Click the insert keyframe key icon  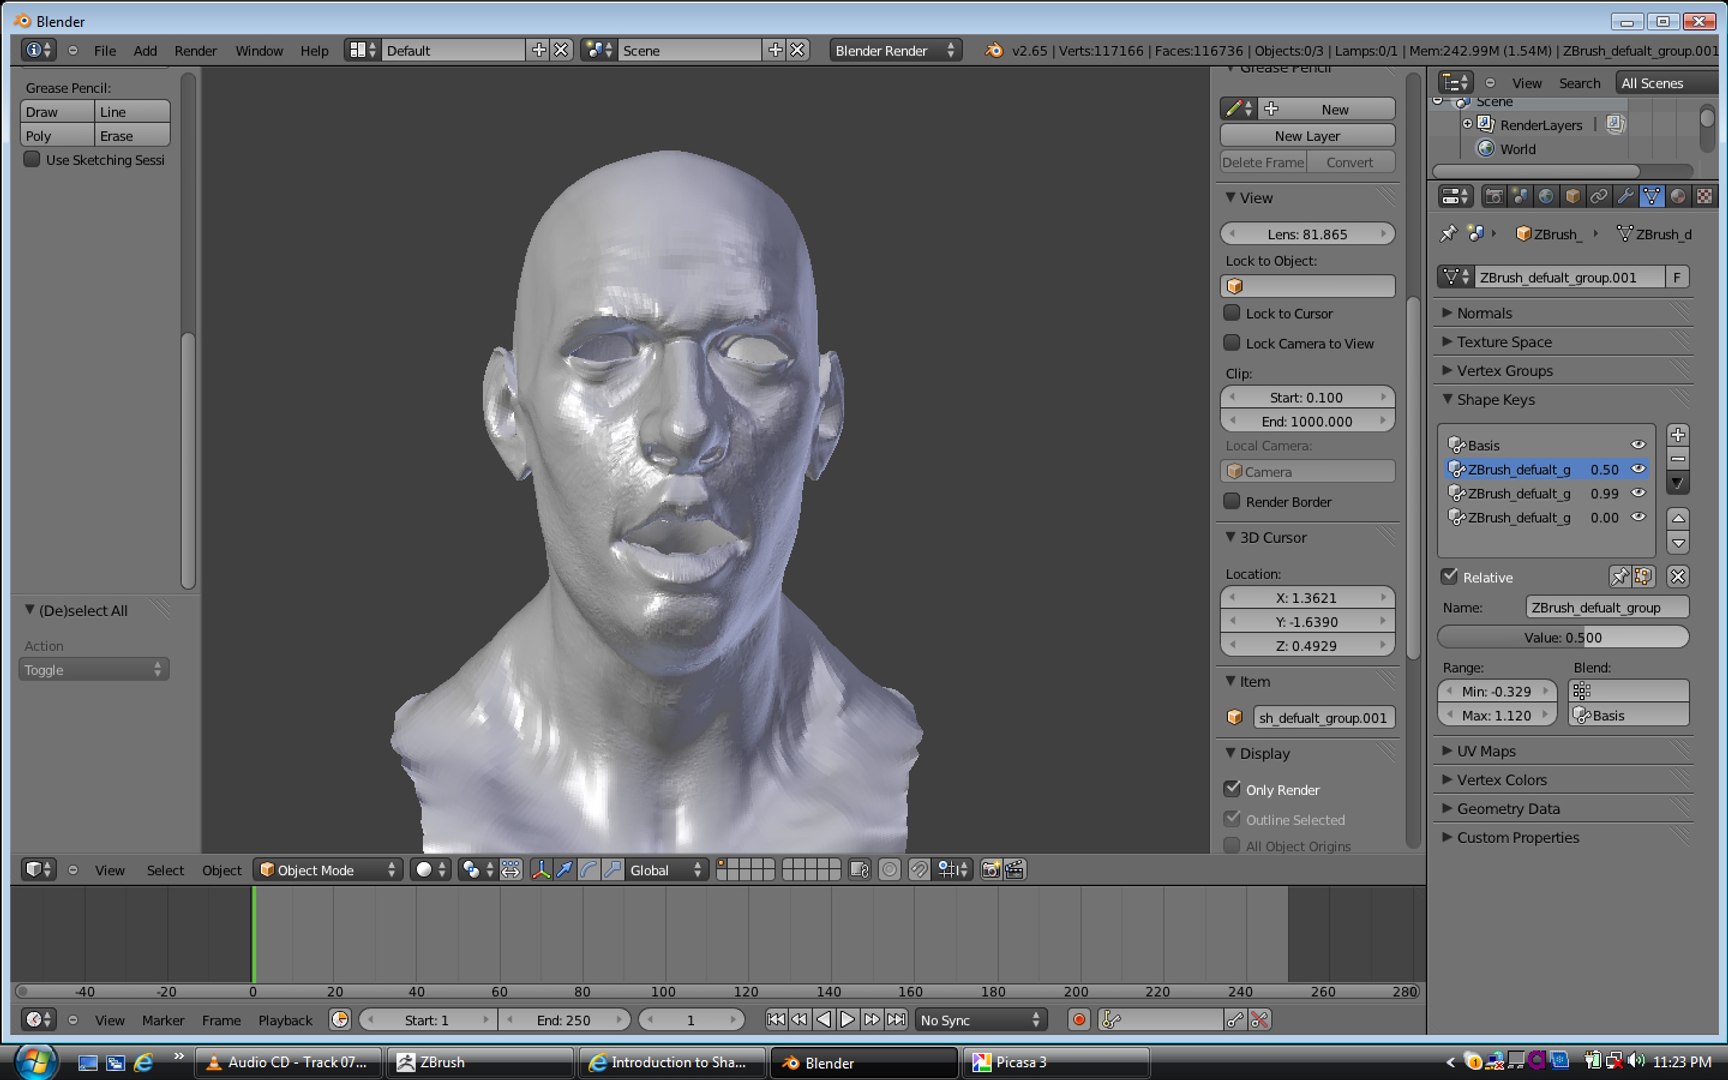[x=1236, y=1020]
